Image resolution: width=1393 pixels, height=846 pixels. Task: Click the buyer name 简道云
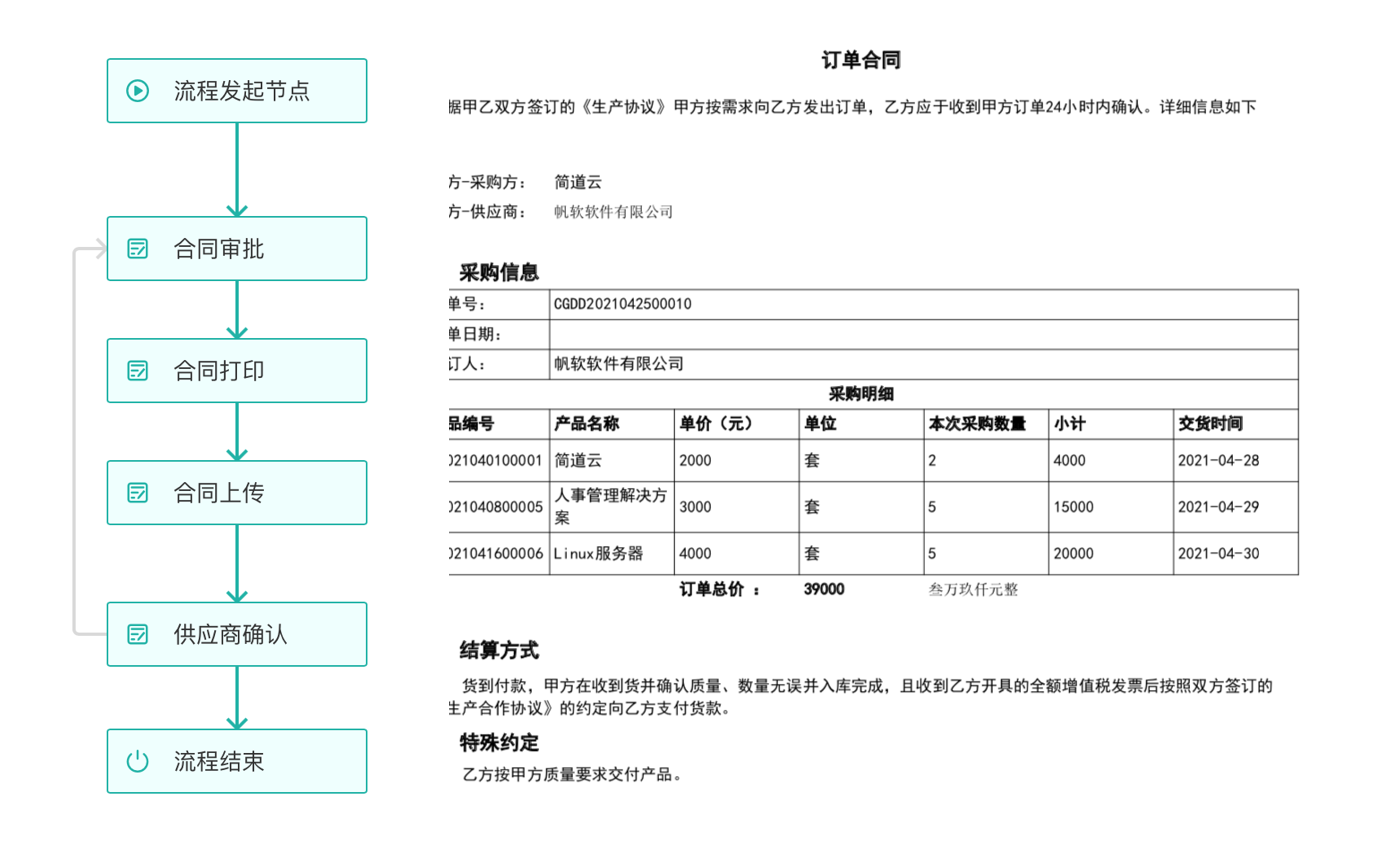click(578, 182)
